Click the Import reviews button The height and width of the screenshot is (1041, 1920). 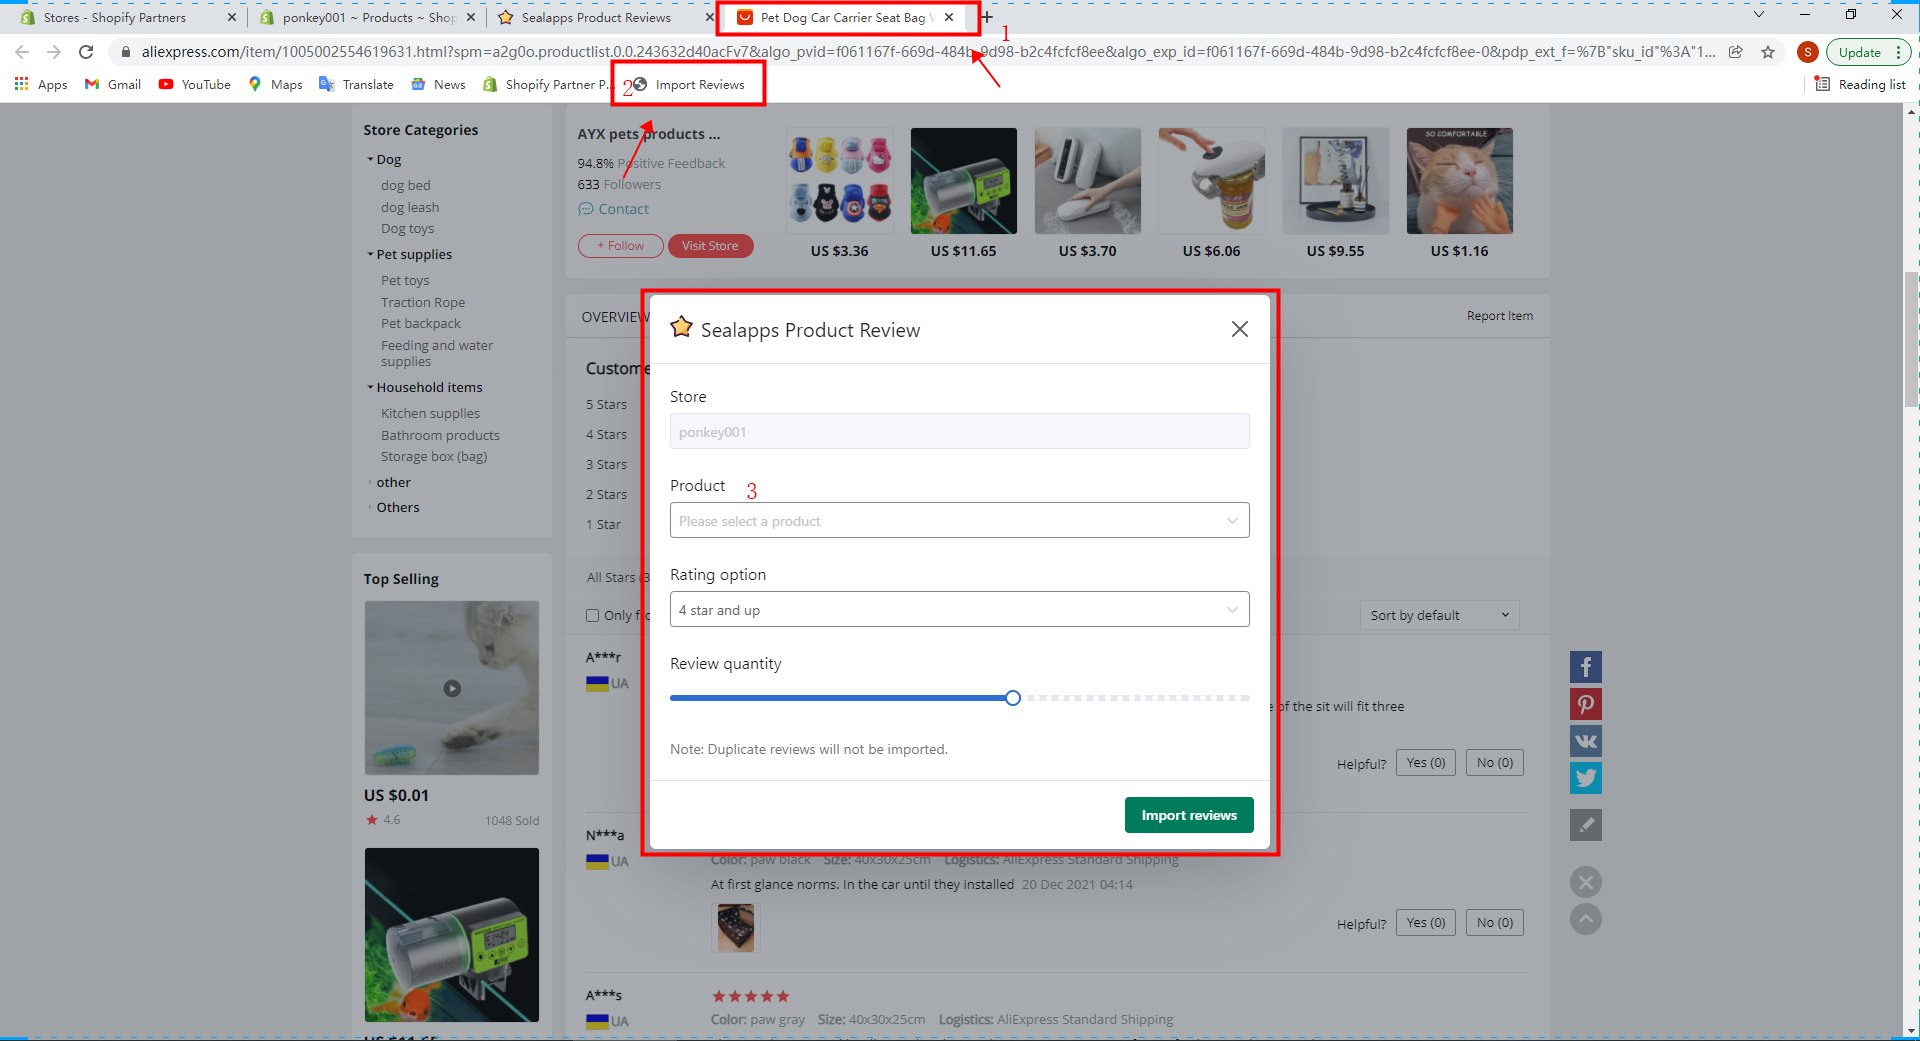[x=1189, y=815]
